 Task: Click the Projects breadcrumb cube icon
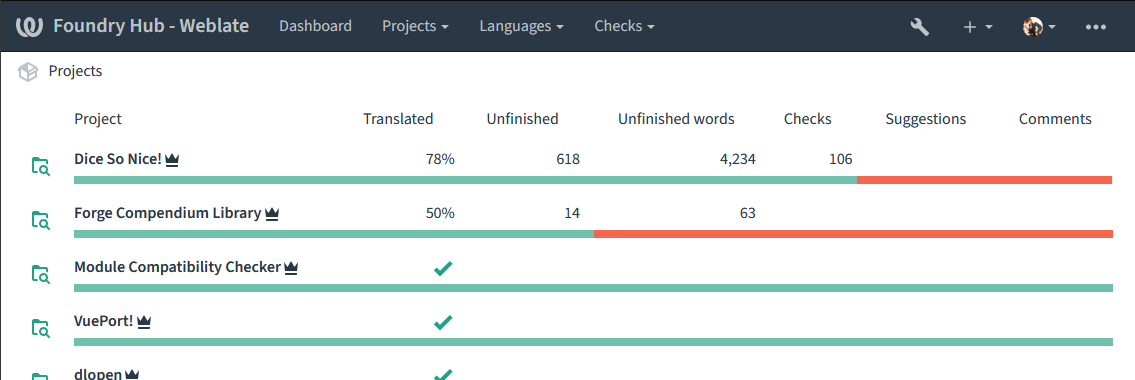click(28, 72)
